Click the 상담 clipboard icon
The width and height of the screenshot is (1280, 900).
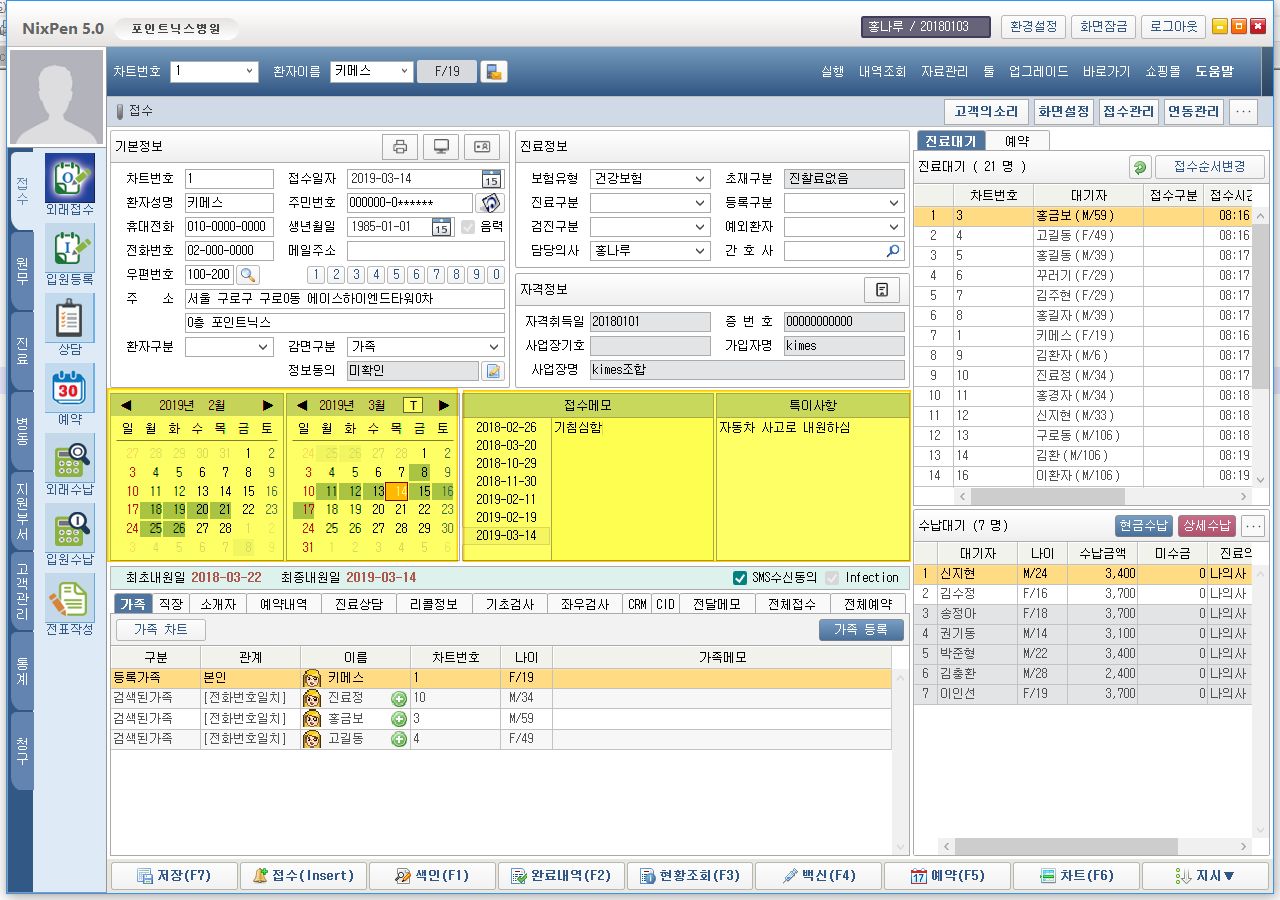pos(69,318)
